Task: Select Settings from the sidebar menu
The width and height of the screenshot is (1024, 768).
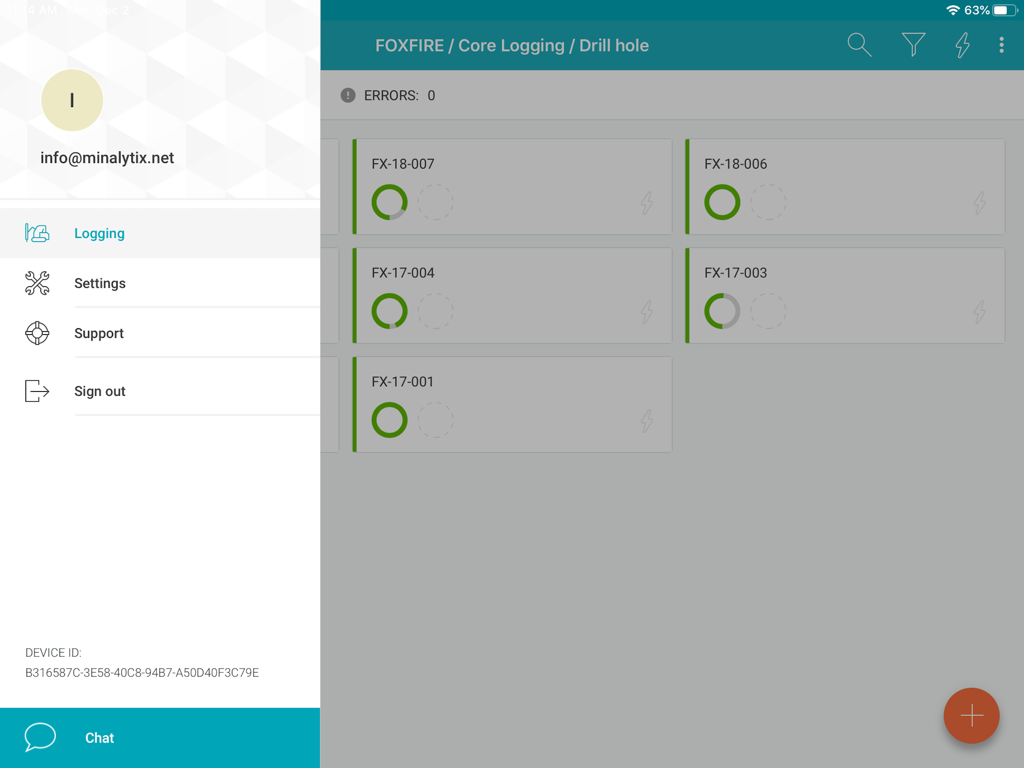Action: click(x=99, y=283)
